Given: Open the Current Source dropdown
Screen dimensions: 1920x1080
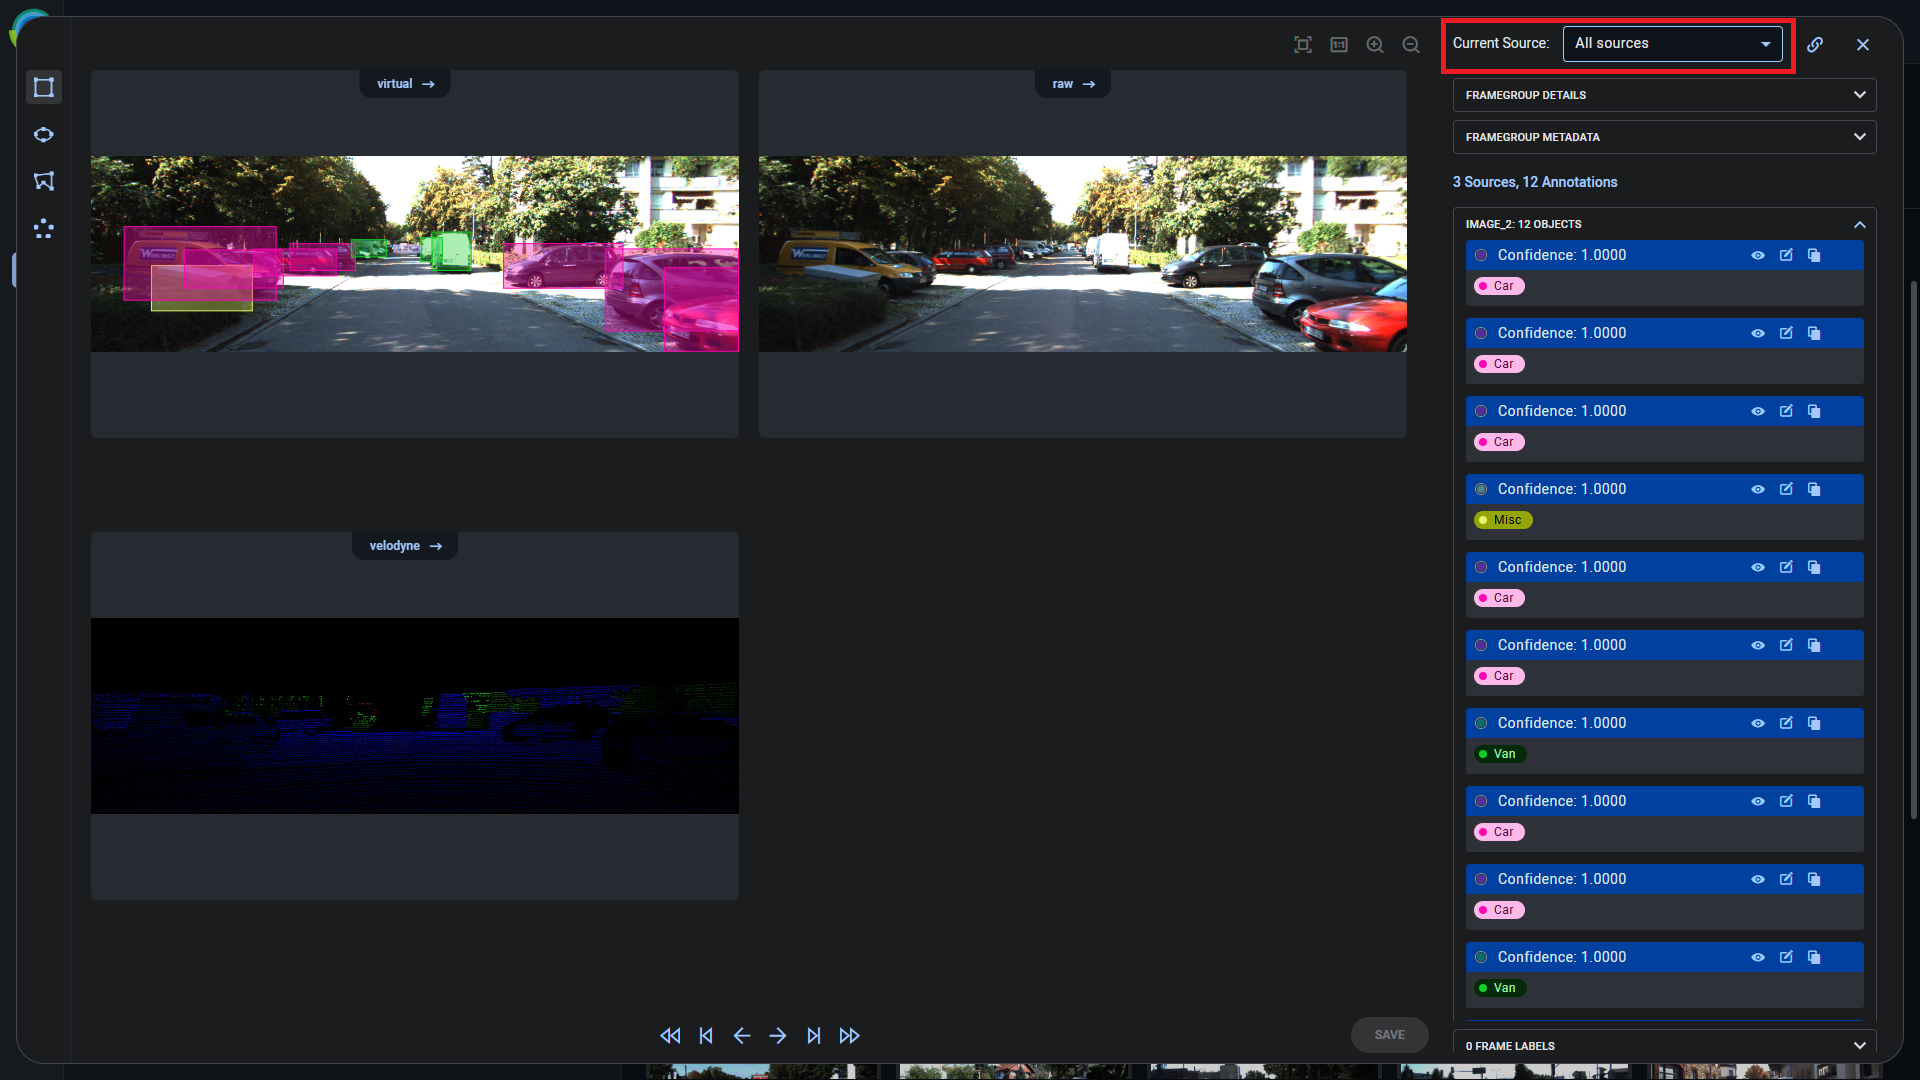Looking at the screenshot, I should (x=1672, y=44).
